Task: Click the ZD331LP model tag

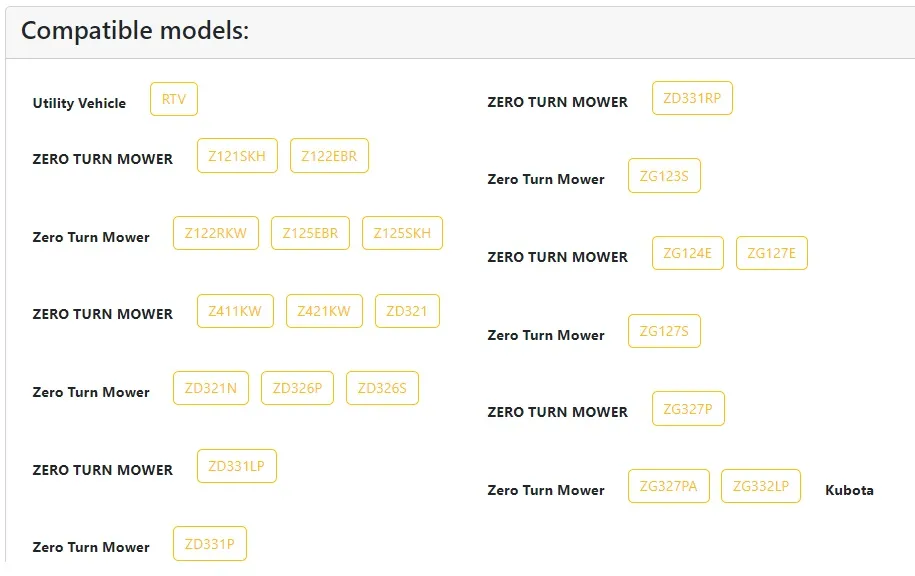Action: click(236, 466)
